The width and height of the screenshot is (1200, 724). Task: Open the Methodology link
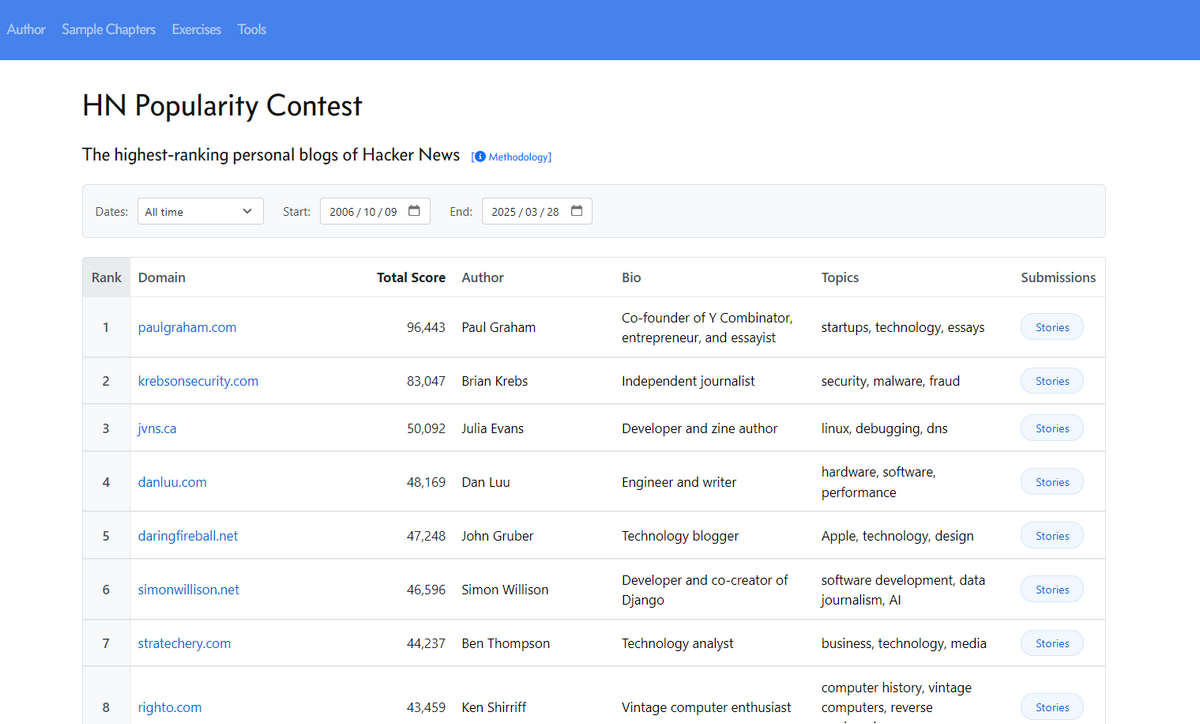(512, 157)
